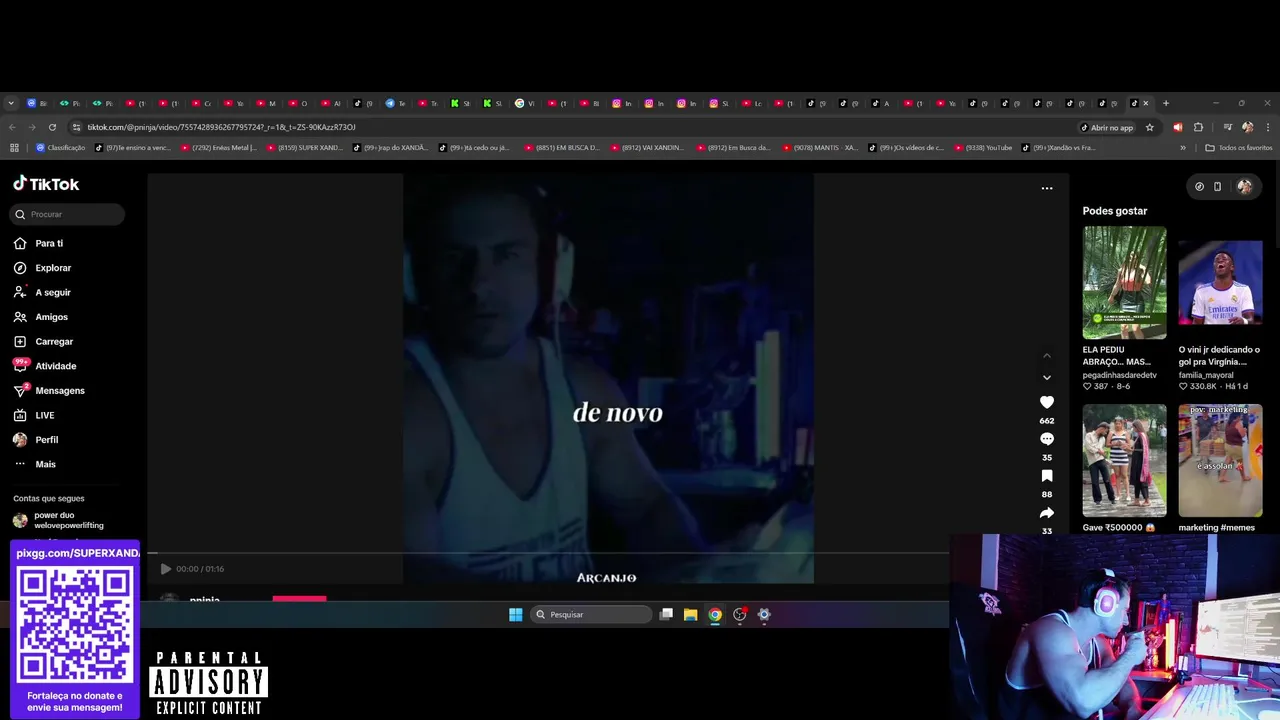Click the phone app icon in pill
Viewport: 1280px width, 720px height.
(1217, 186)
